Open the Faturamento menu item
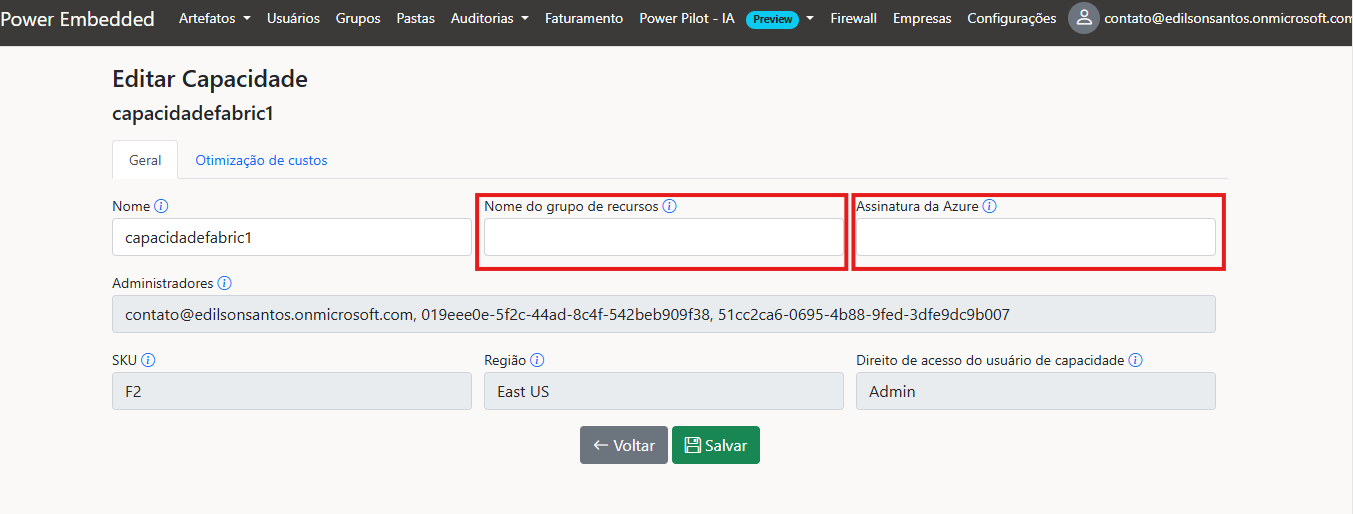The width and height of the screenshot is (1353, 514). click(584, 18)
